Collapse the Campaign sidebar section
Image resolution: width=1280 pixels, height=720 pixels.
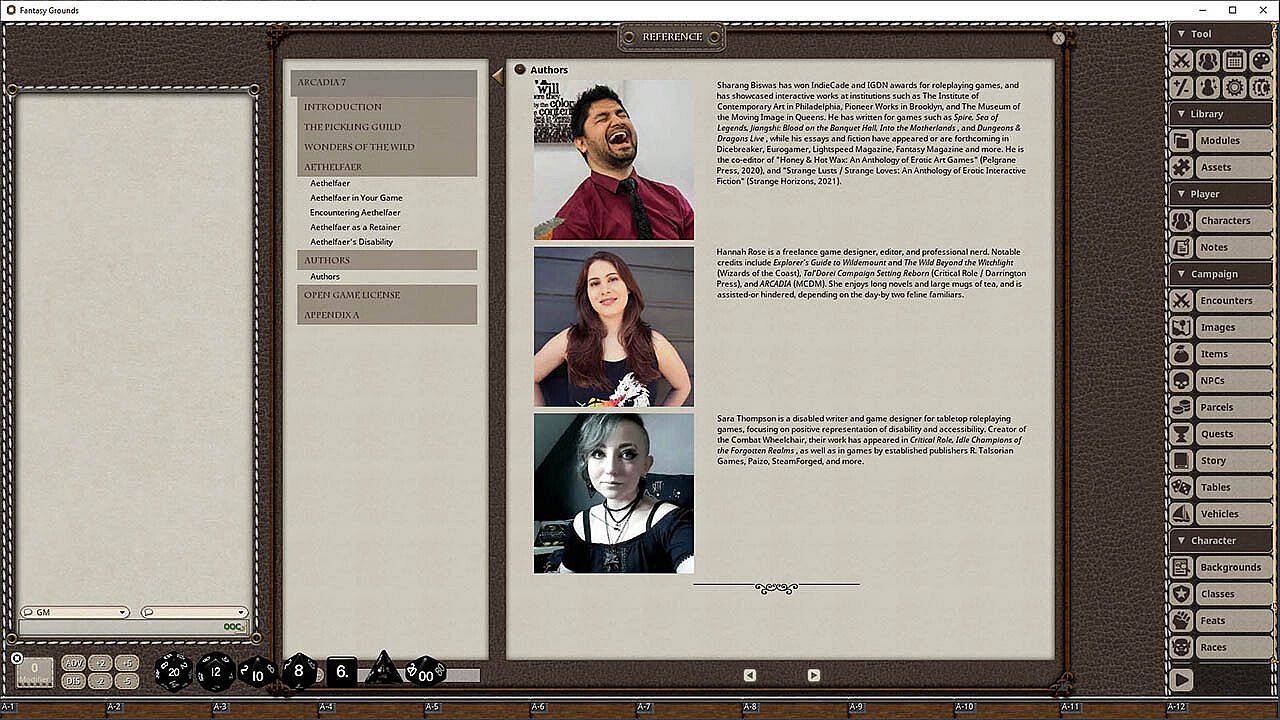[1221, 274]
